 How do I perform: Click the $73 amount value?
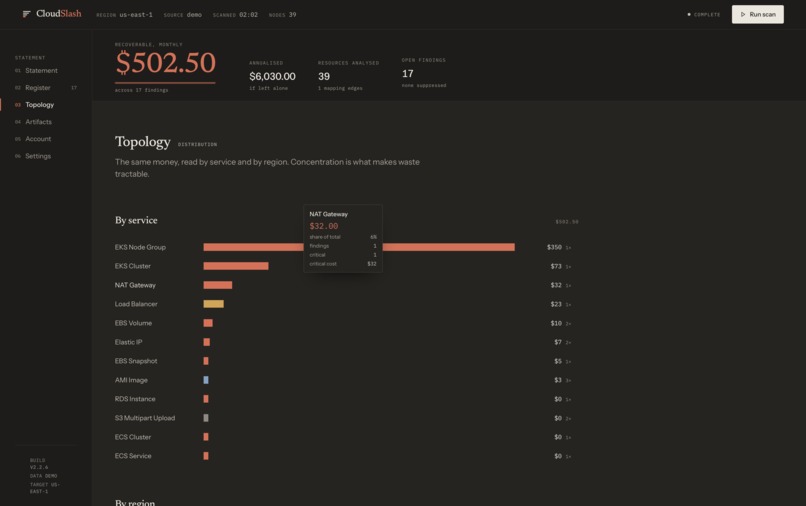556,266
